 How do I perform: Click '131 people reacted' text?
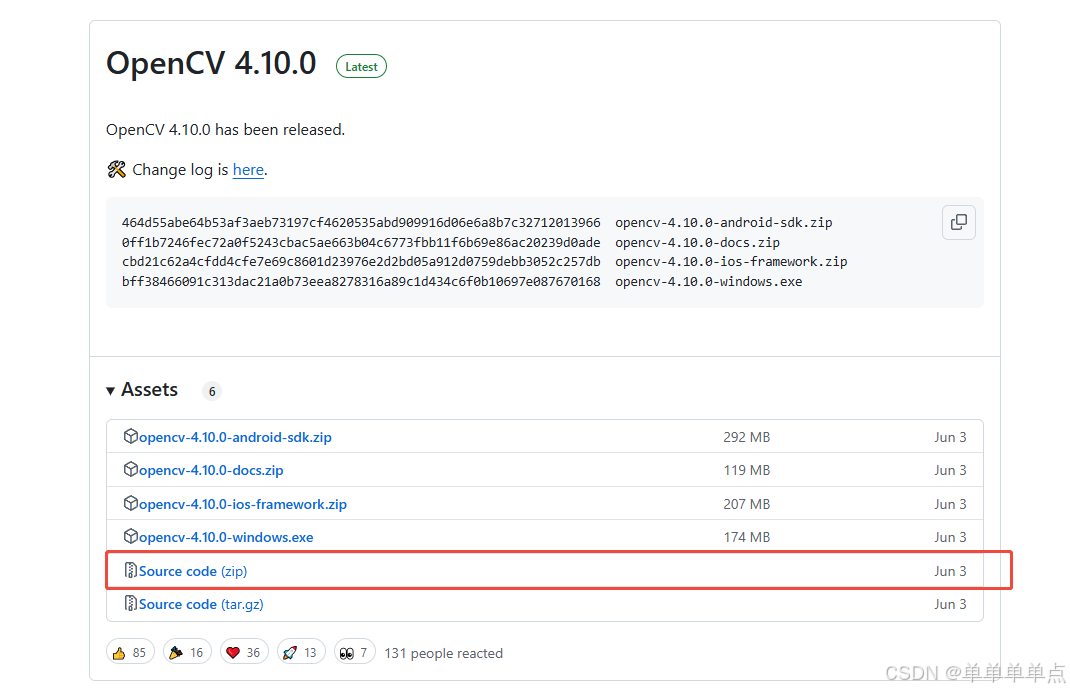pos(444,653)
